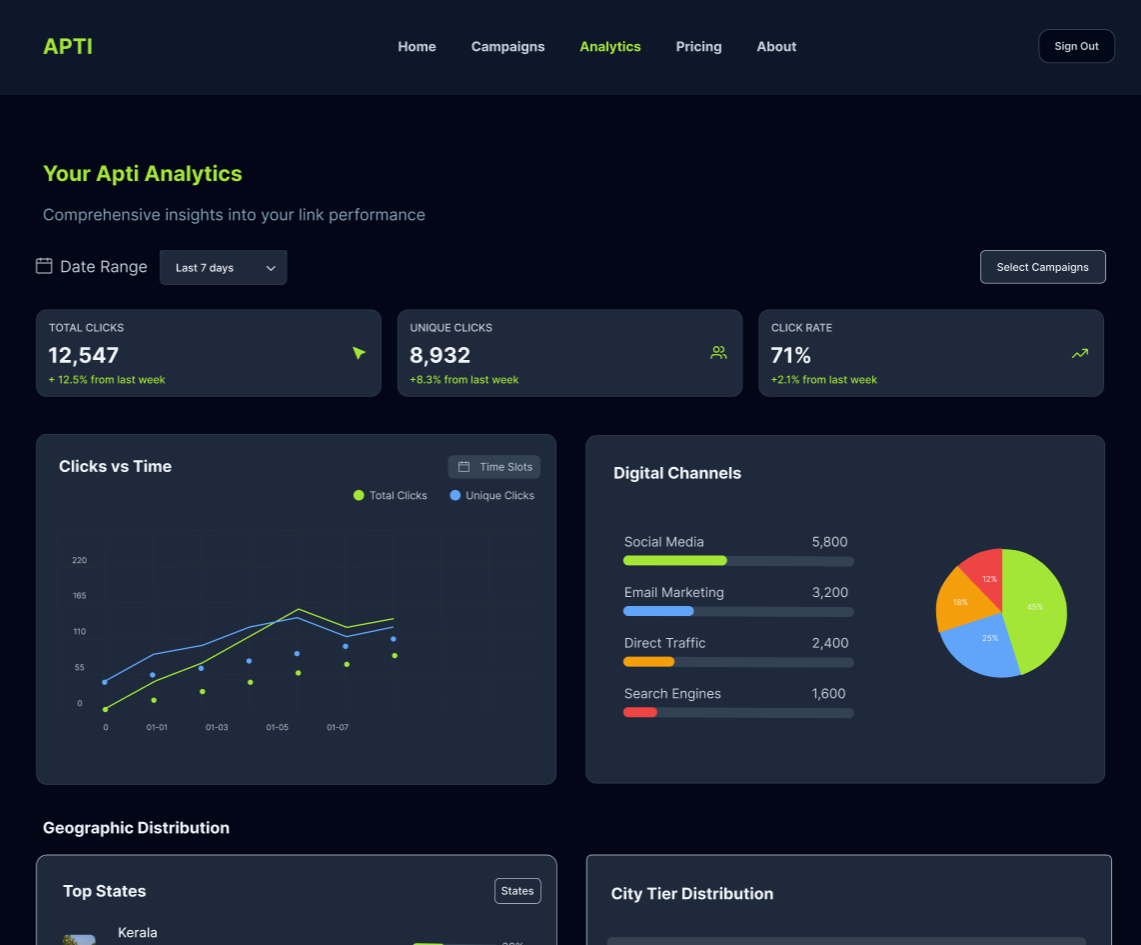Click the States button in Top States card
This screenshot has width=1141, height=945.
(x=517, y=890)
